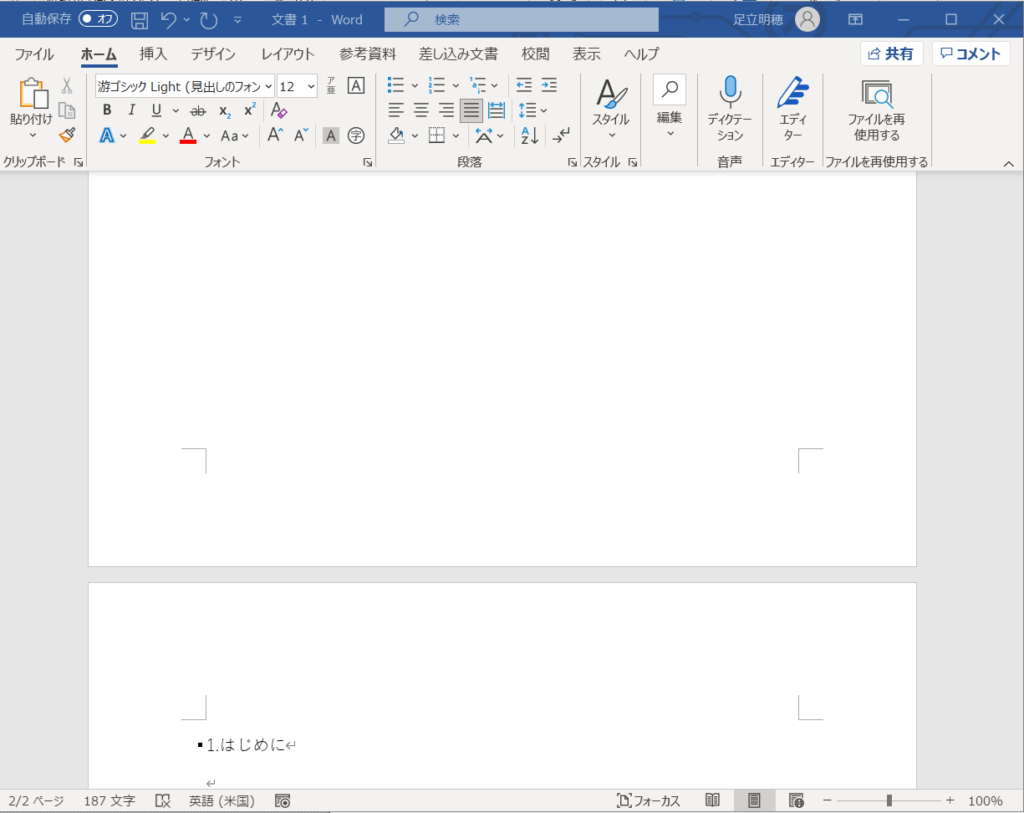Click the zoom slider in status bar
1024x813 pixels.
point(888,801)
